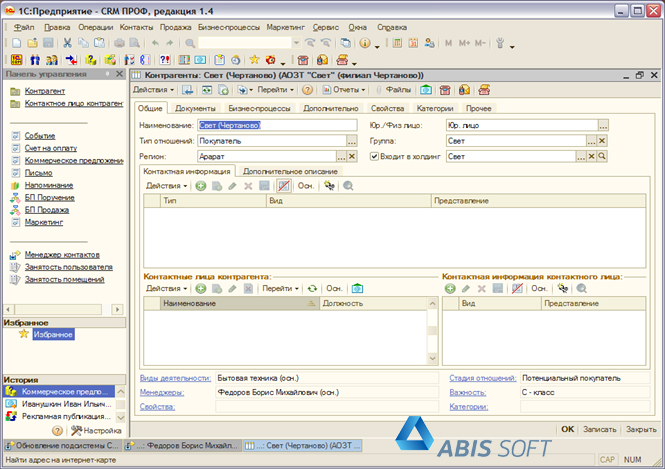Add contact person's contact info with green plus
This screenshot has height=469, width=665.
[x=450, y=288]
